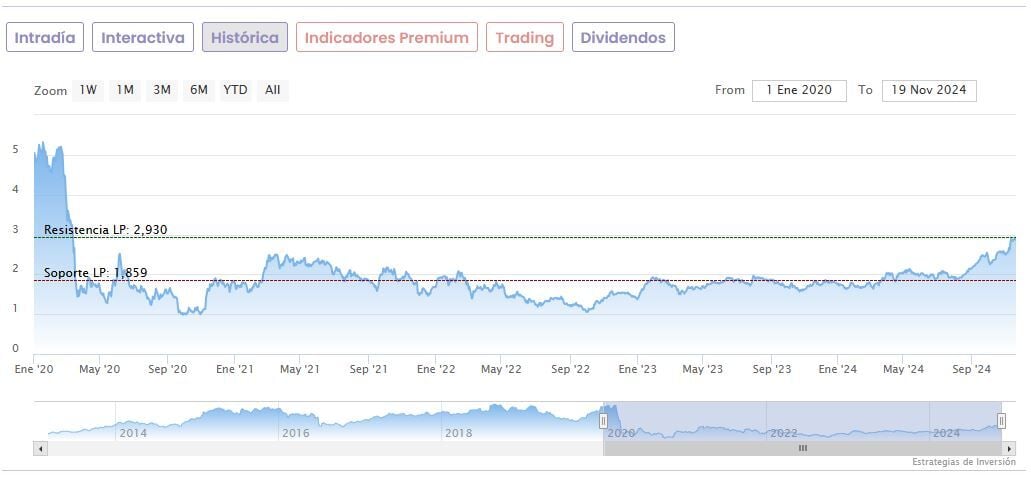Set zoom range to 1W
The image size is (1031, 477).
(x=88, y=90)
